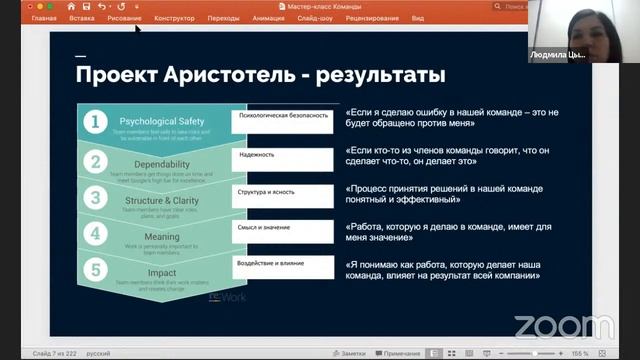Viewport: 640px width, 360px height.
Task: Click the 'Structure & Clarity' heading in graphic
Action: 162,200
